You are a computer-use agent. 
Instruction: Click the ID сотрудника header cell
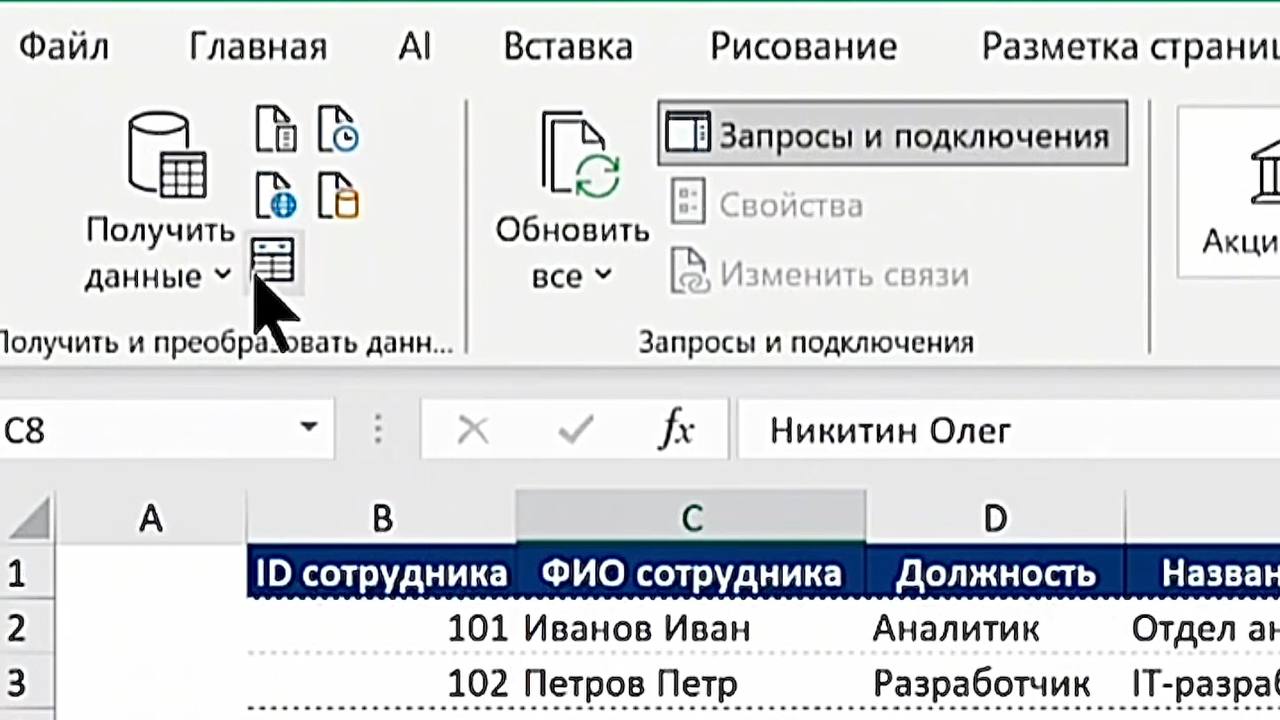click(x=381, y=573)
